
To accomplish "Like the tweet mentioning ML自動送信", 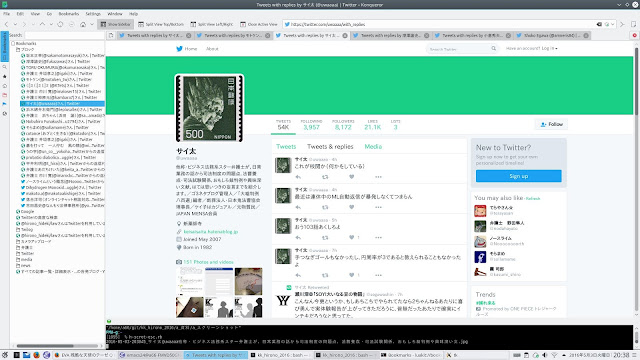I will [351, 207].
